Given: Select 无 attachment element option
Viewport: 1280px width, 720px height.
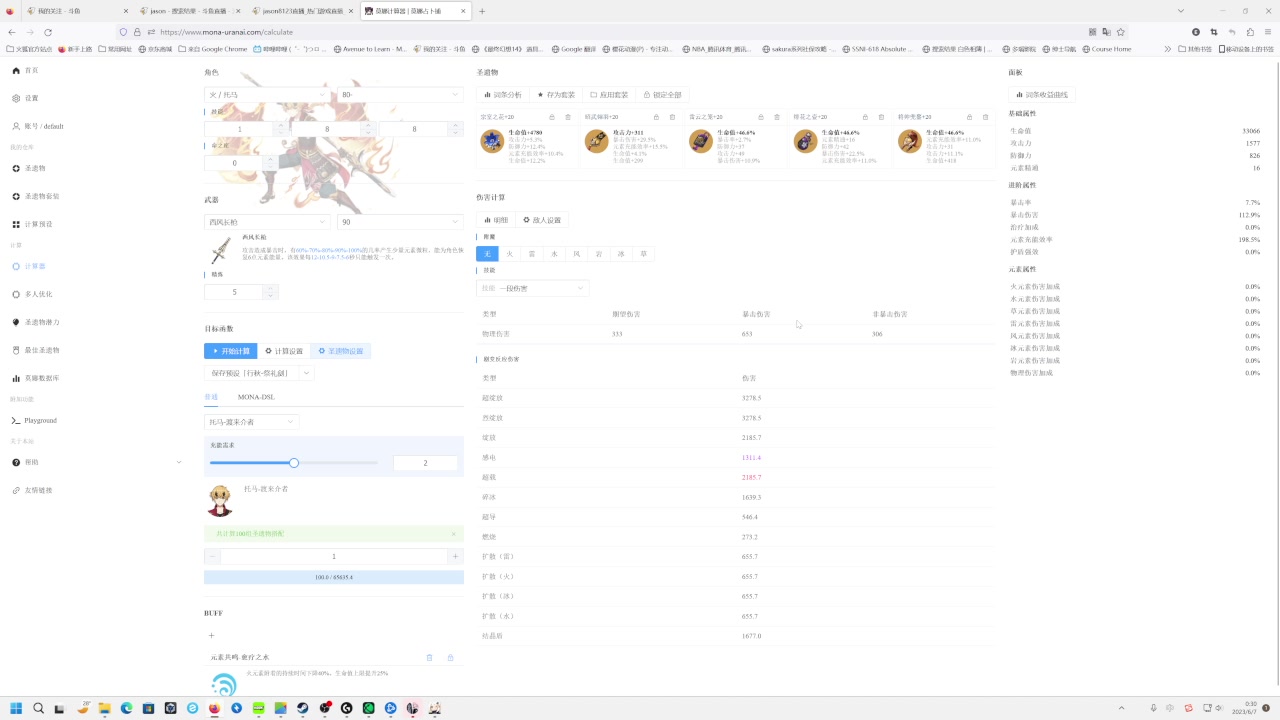Looking at the screenshot, I should [x=487, y=254].
